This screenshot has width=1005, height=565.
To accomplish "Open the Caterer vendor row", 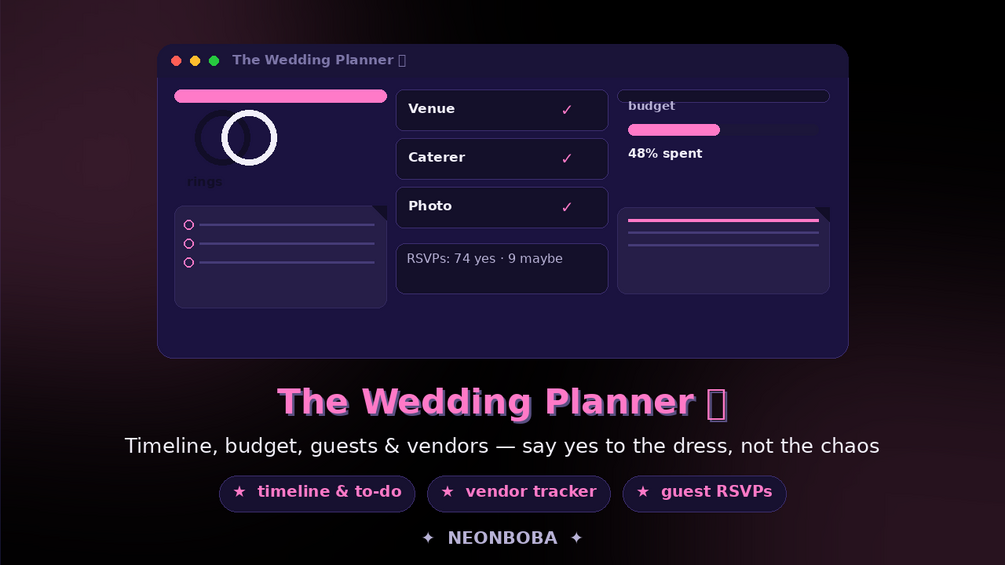I will pos(502,159).
